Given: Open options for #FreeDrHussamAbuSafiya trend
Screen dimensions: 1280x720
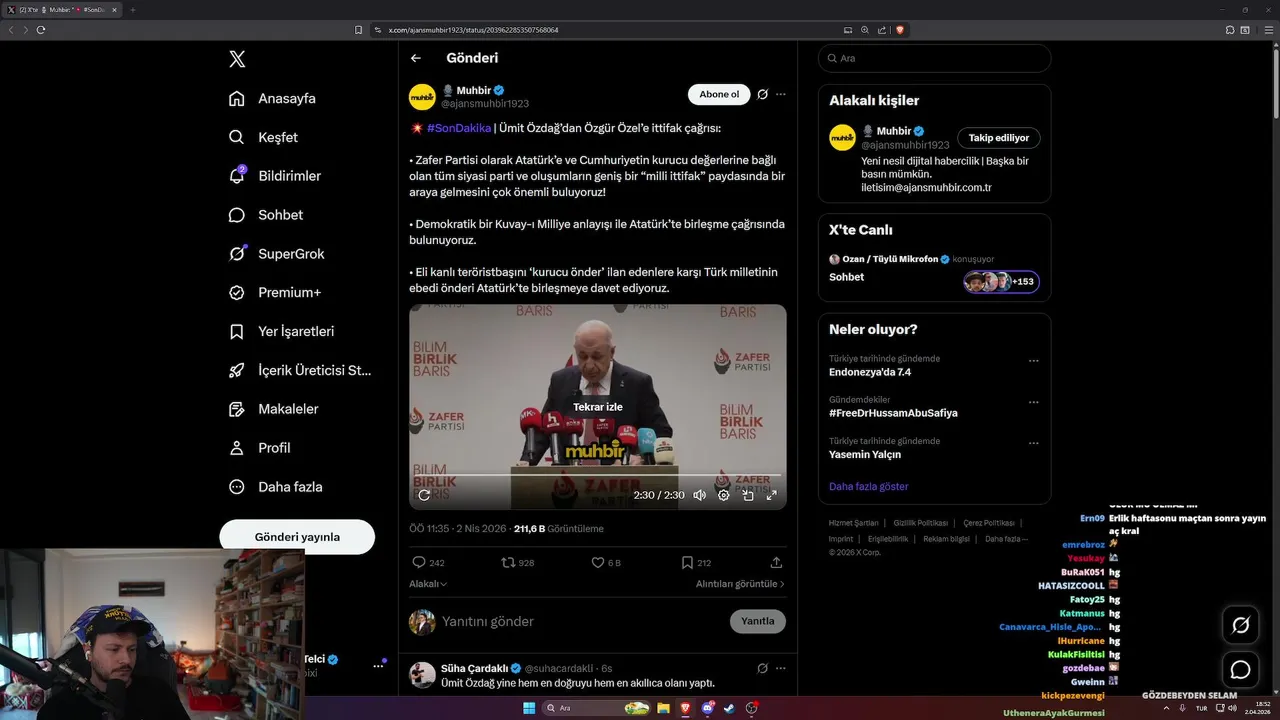Looking at the screenshot, I should pos(1034,402).
